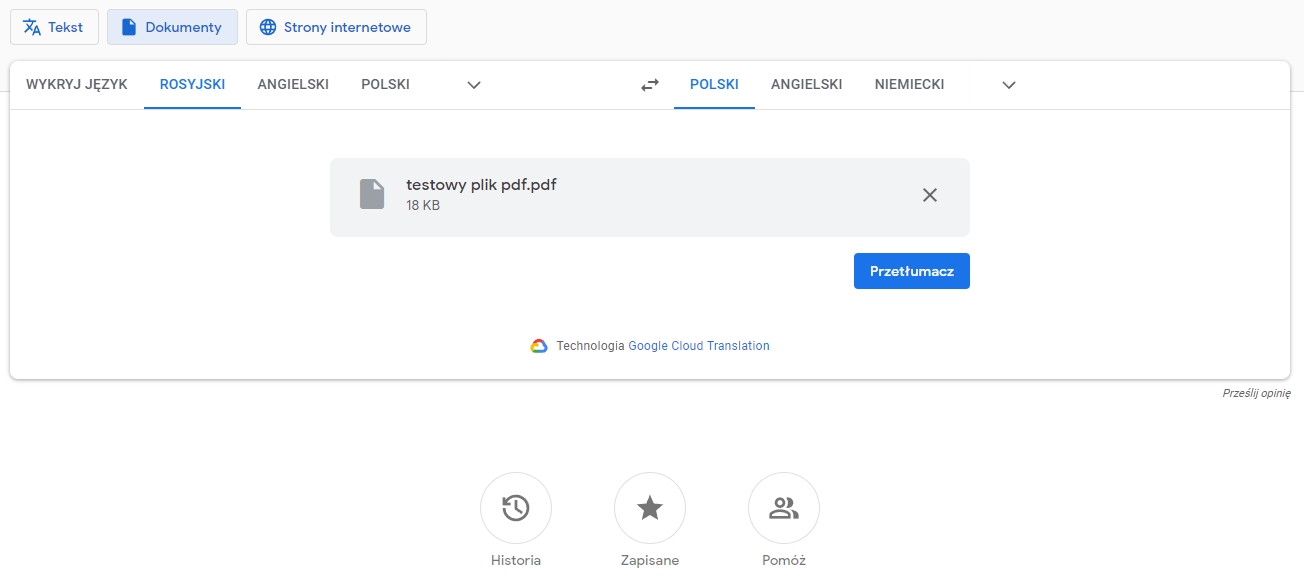This screenshot has width=1304, height=588.
Task: Switch to the Dokumenty tab
Action: [x=172, y=27]
